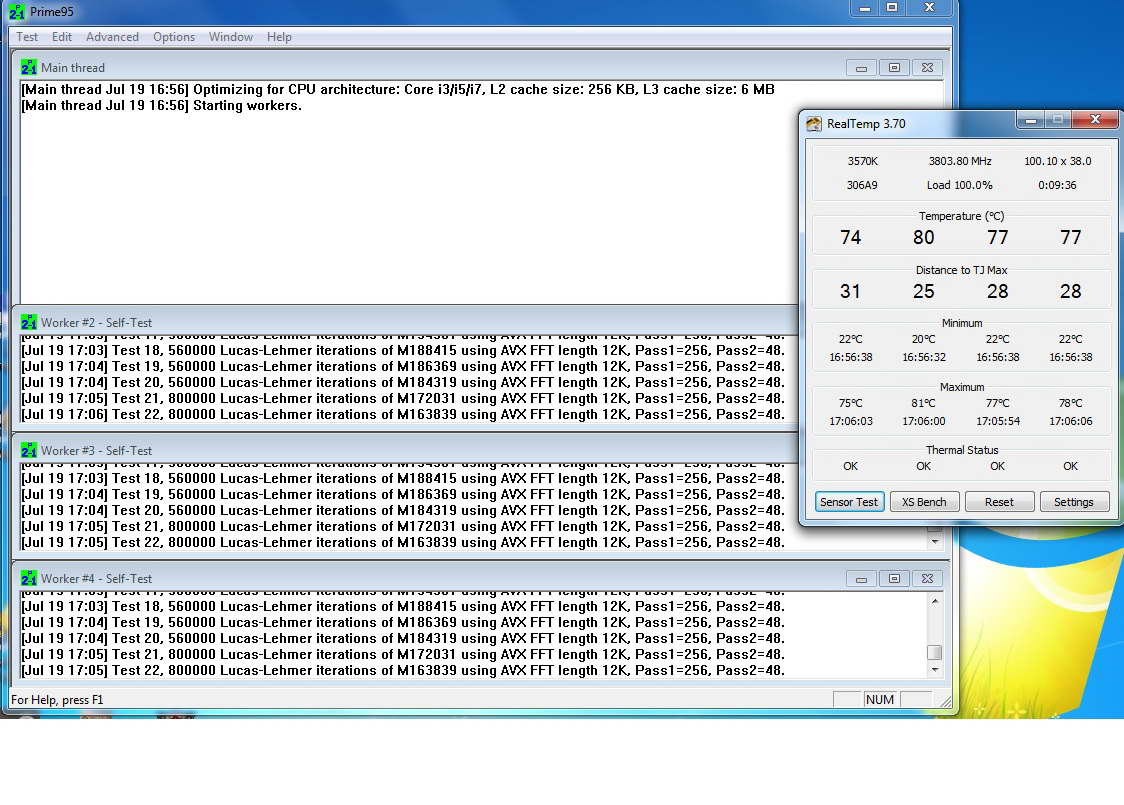
Task: Click 'For Help, press F1' status text
Action: (57, 700)
